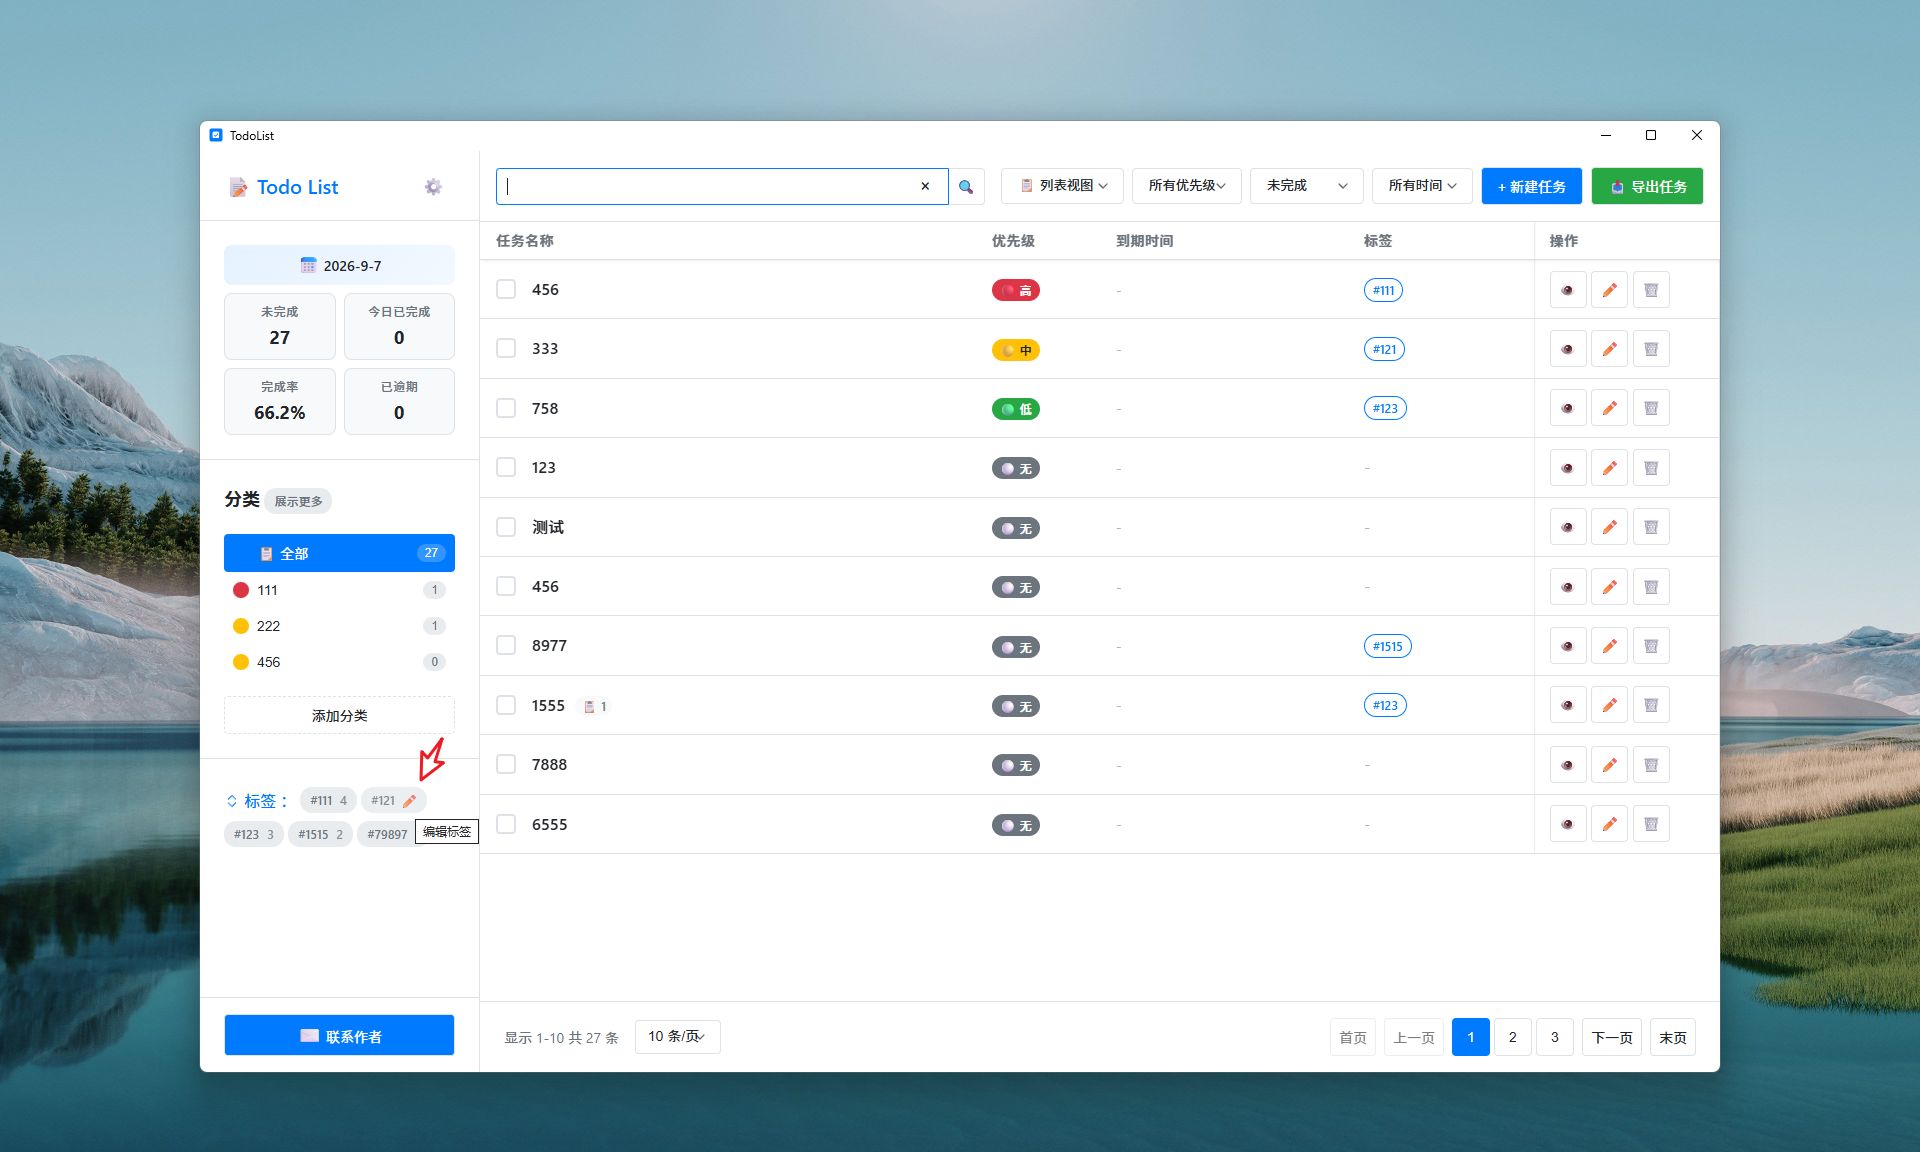The image size is (1920, 1152).
Task: Edit task 1555 with pencil icon
Action: [1609, 705]
